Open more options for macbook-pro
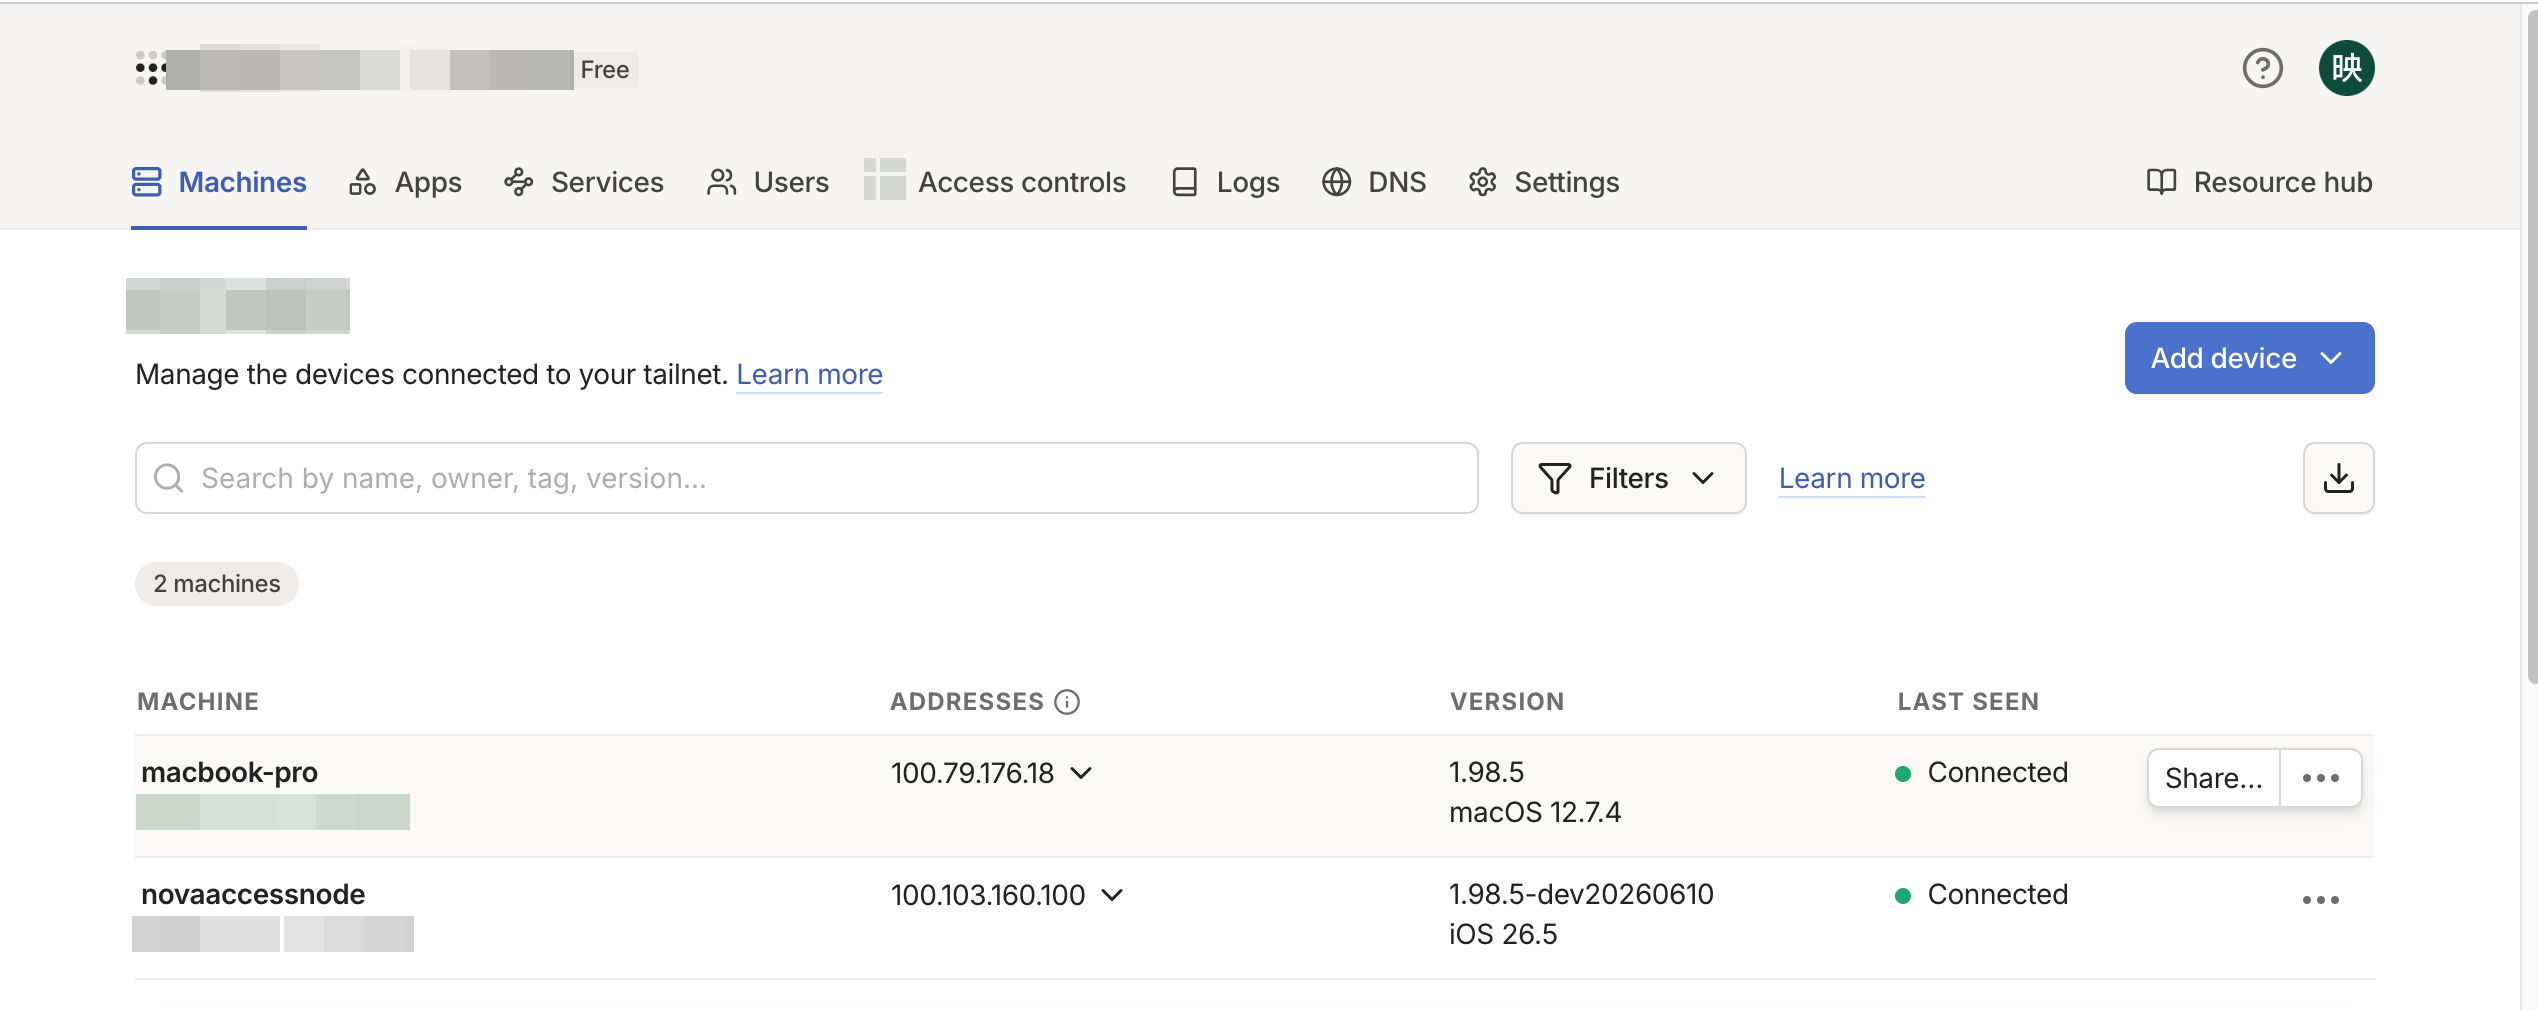The height and width of the screenshot is (1010, 2538). [x=2320, y=778]
